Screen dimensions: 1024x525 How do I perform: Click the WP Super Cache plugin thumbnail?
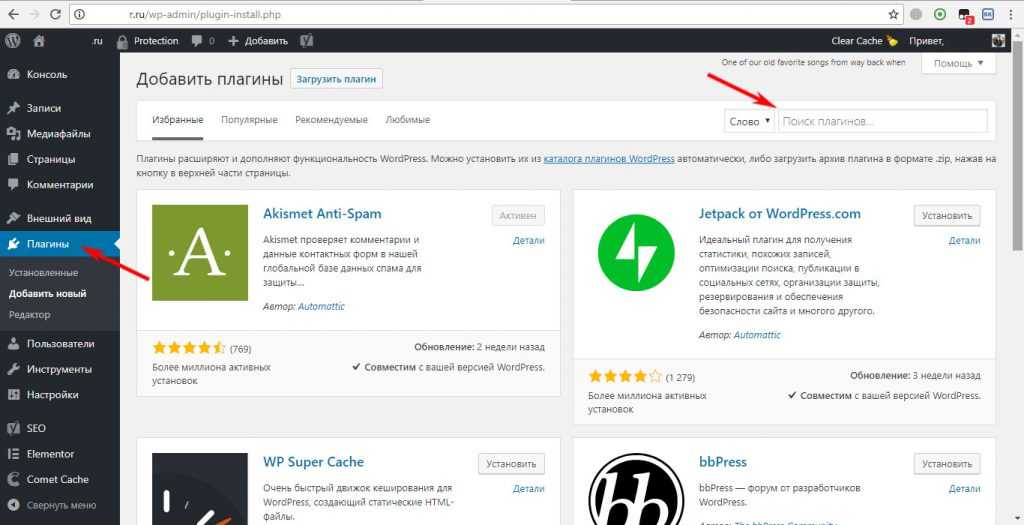click(x=200, y=488)
